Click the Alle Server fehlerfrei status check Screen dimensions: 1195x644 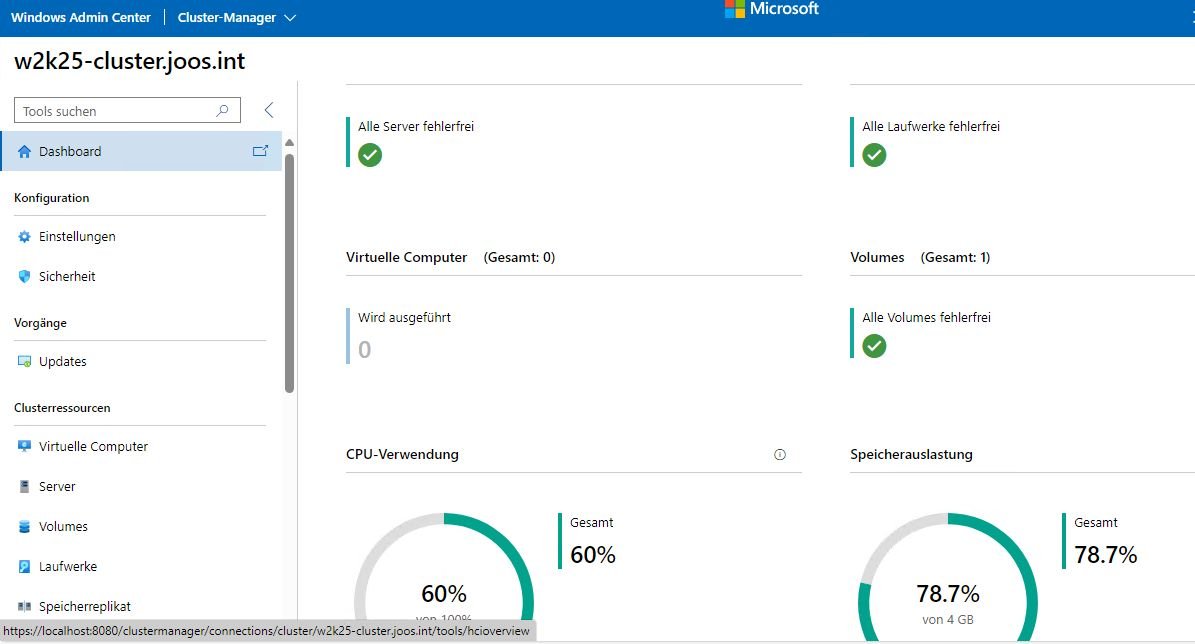[x=371, y=155]
